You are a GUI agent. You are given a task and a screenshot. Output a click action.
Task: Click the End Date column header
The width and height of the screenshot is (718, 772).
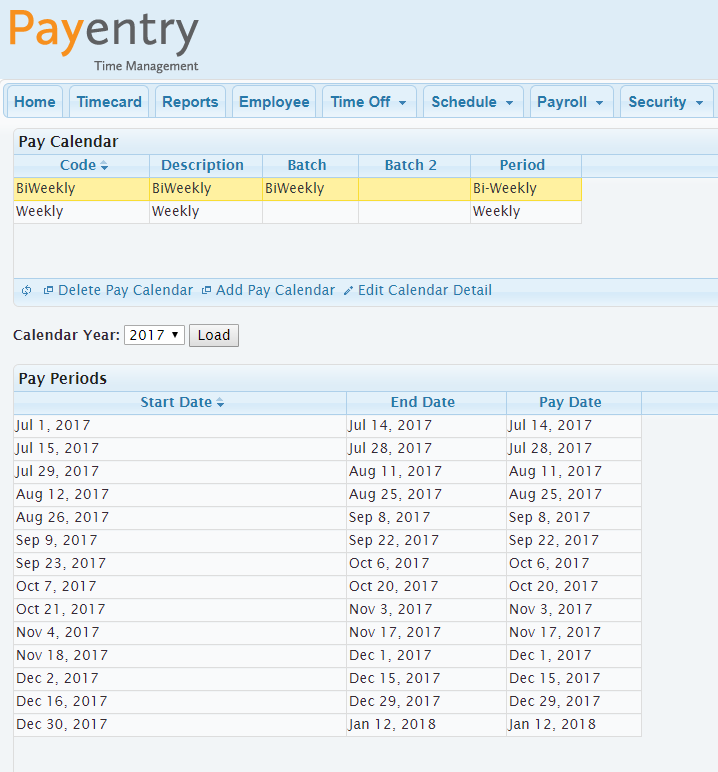pos(423,402)
